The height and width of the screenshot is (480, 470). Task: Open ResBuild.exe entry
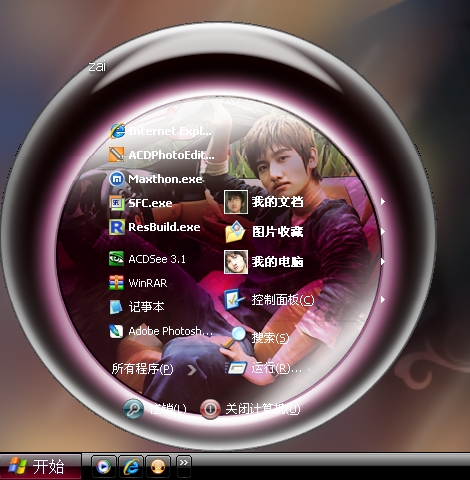click(x=155, y=227)
